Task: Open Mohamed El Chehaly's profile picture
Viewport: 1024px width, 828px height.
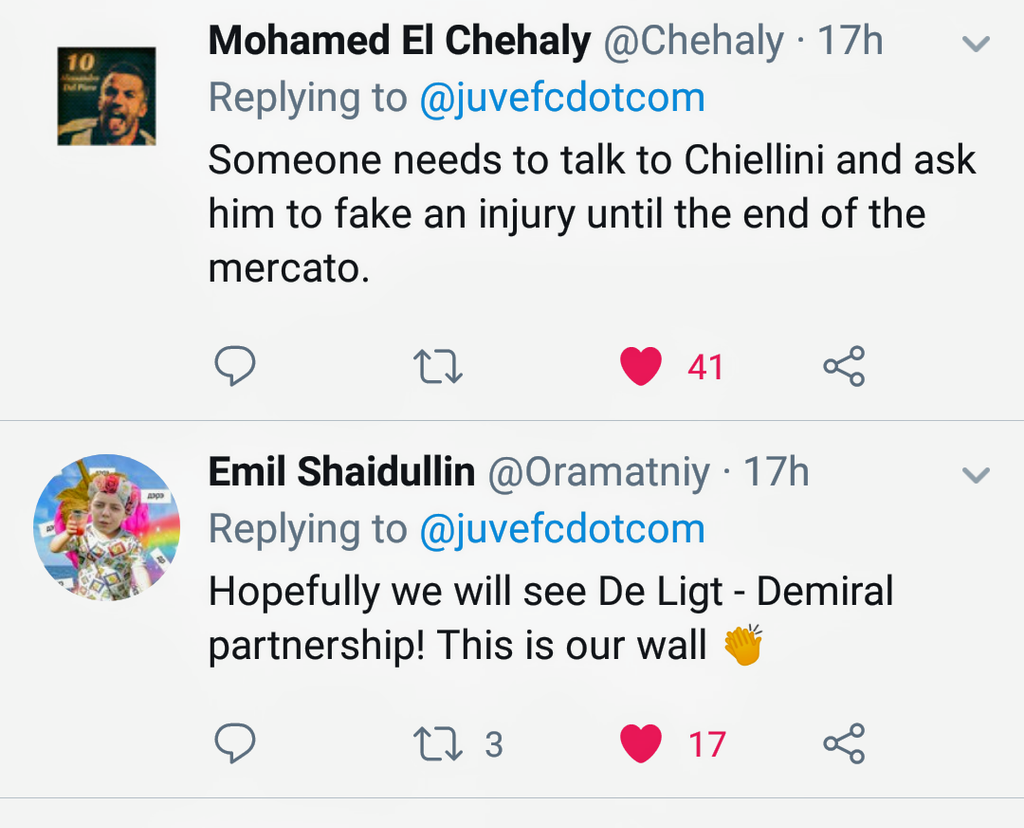Action: tap(107, 96)
